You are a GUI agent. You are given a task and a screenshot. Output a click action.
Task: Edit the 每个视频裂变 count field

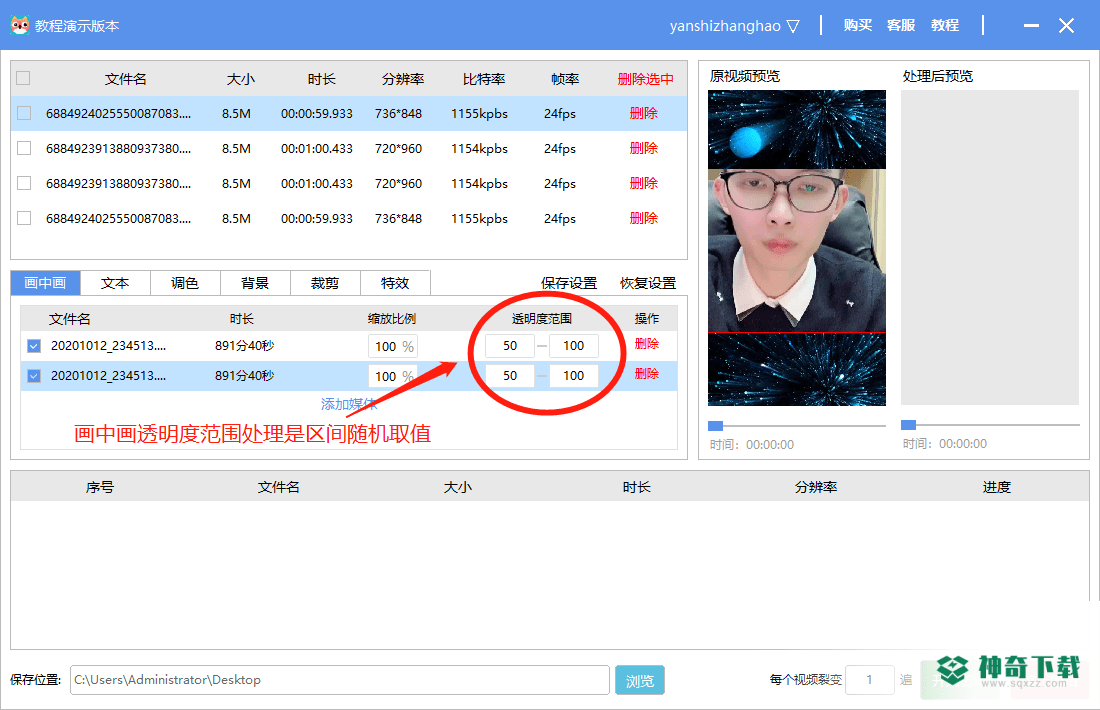[x=870, y=680]
